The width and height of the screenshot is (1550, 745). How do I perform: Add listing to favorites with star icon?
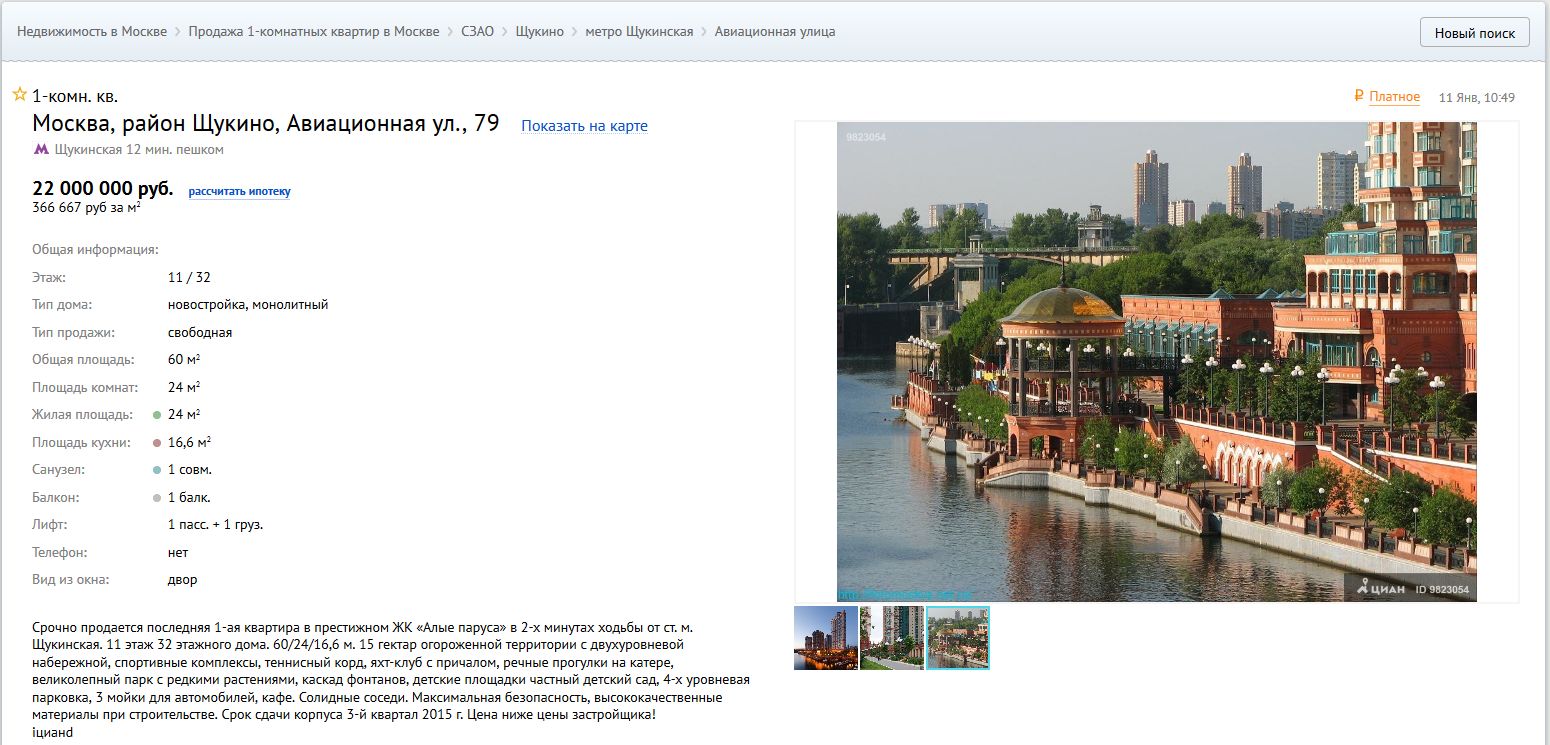[19, 95]
